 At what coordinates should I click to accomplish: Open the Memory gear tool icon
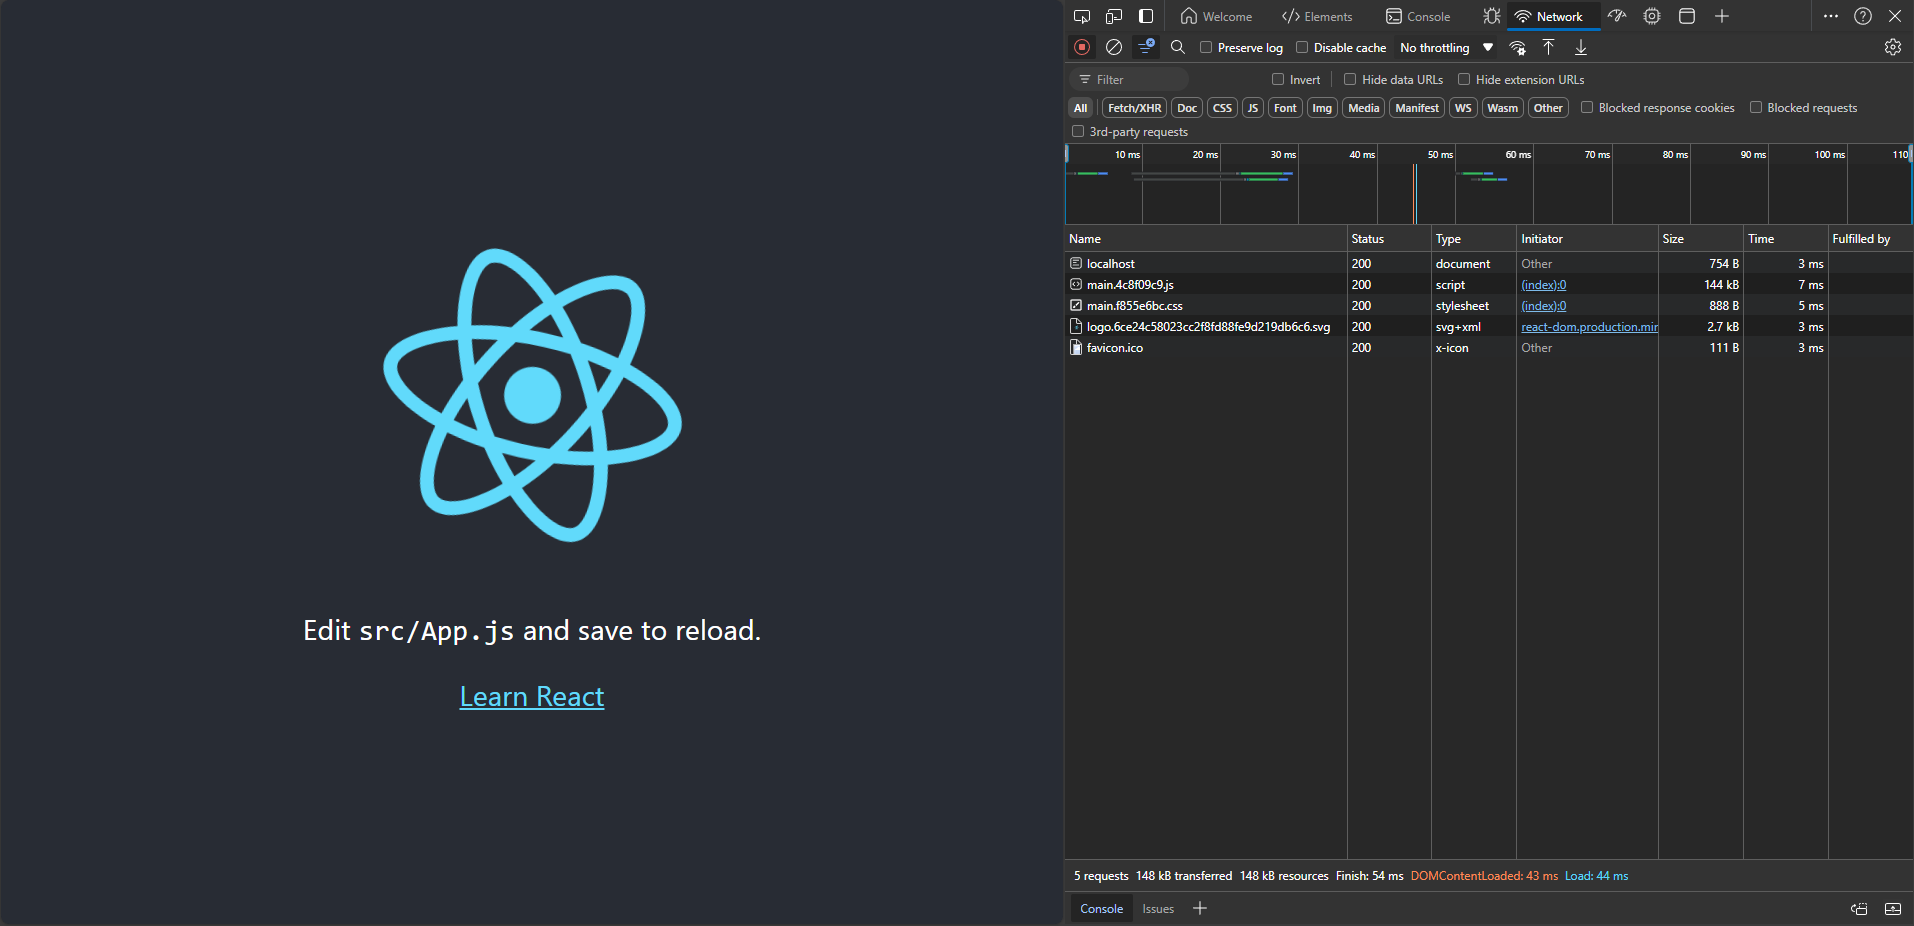(1652, 16)
